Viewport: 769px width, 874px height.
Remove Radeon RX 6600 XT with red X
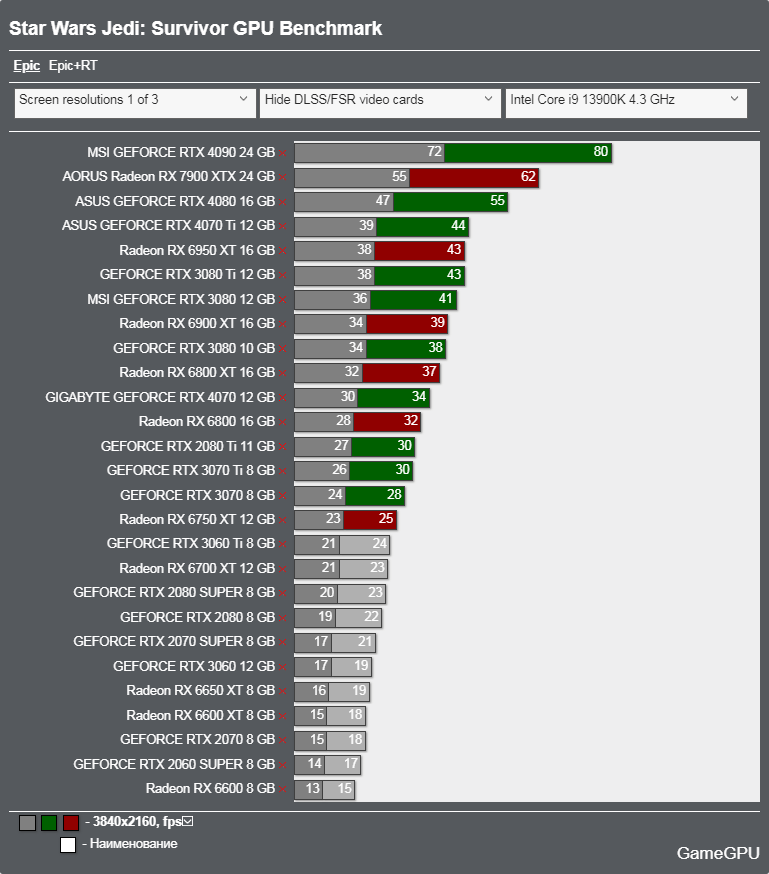point(283,716)
